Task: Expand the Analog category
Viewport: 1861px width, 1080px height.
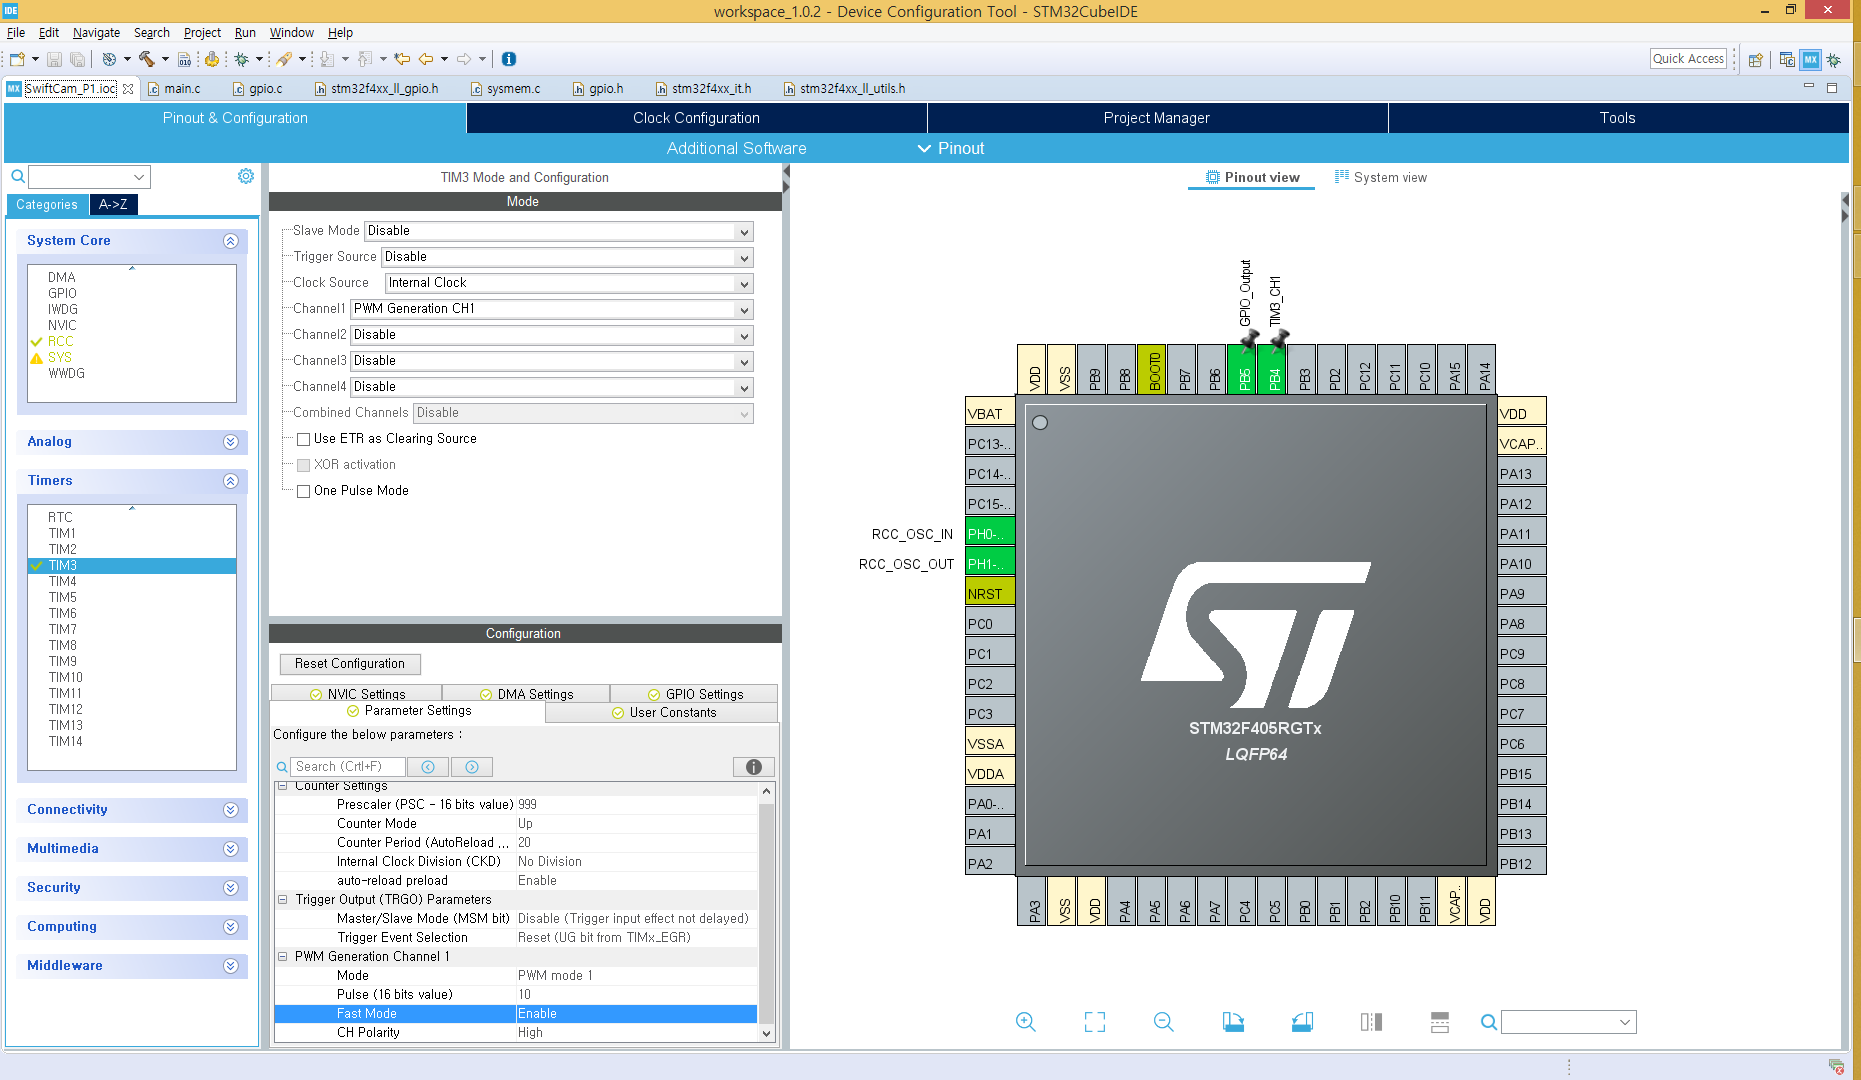Action: (x=231, y=442)
